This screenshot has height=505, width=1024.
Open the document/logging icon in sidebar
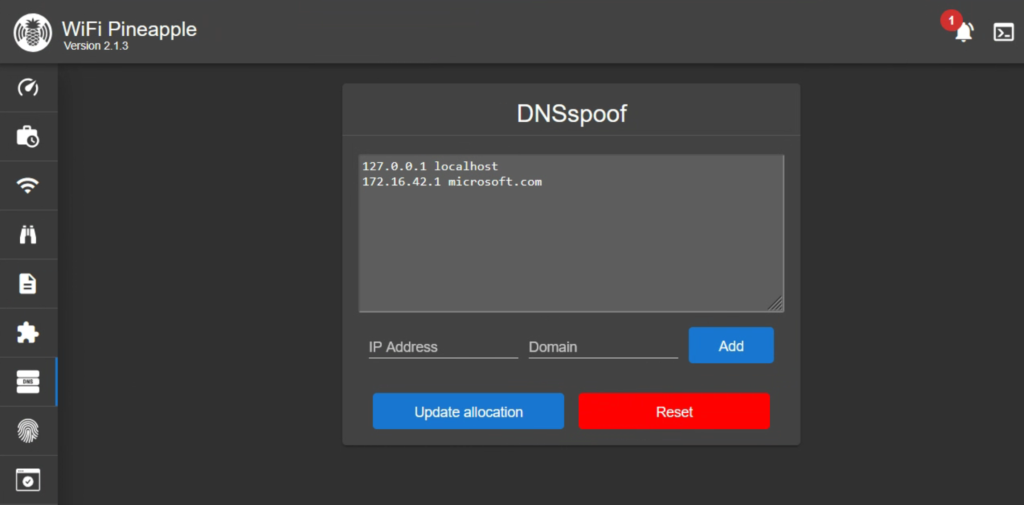pyautogui.click(x=27, y=284)
